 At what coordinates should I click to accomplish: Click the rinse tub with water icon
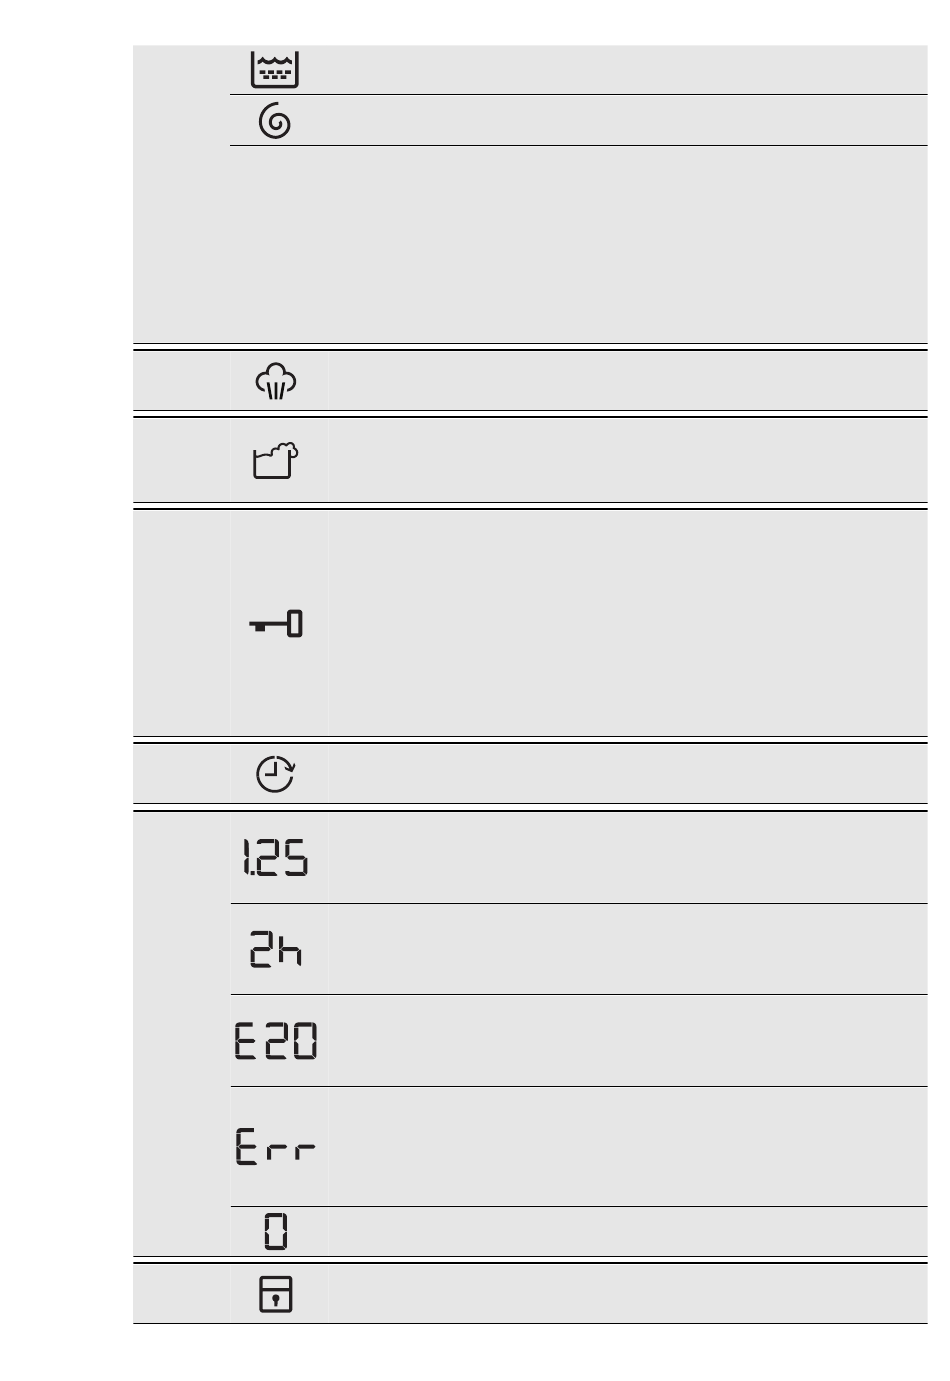click(x=274, y=69)
